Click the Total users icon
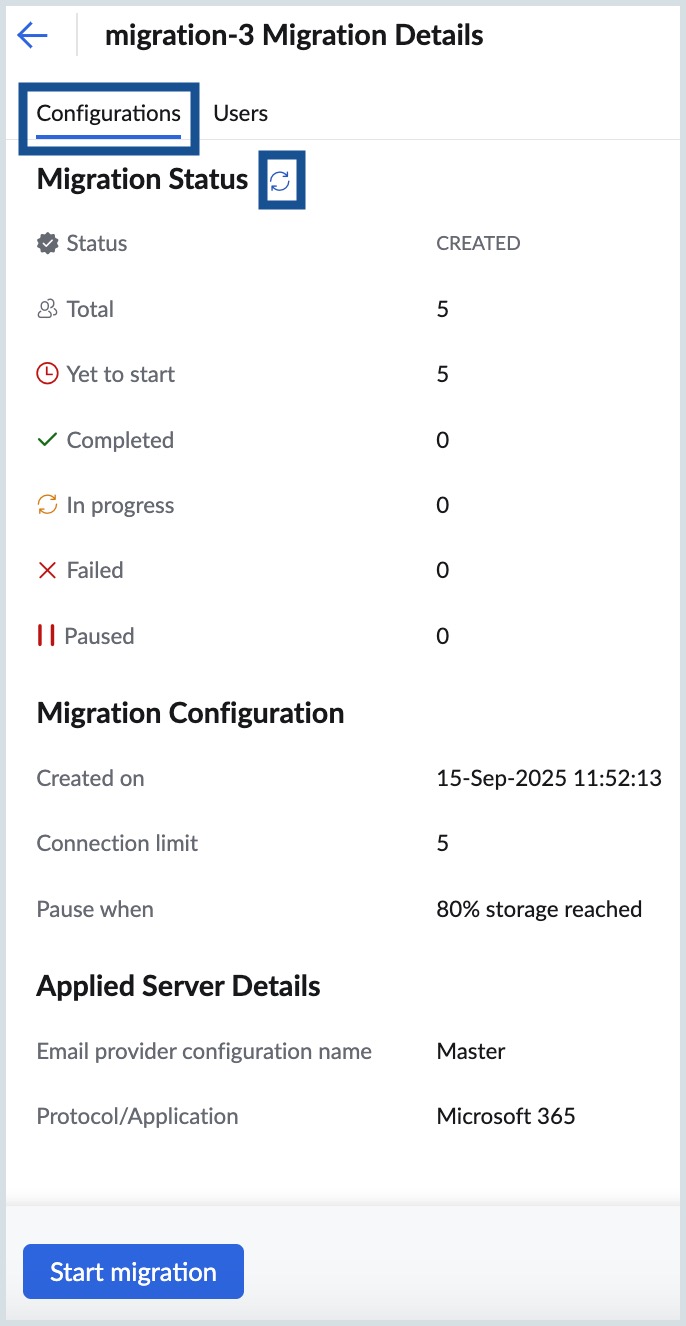Image resolution: width=686 pixels, height=1326 pixels. click(x=47, y=309)
